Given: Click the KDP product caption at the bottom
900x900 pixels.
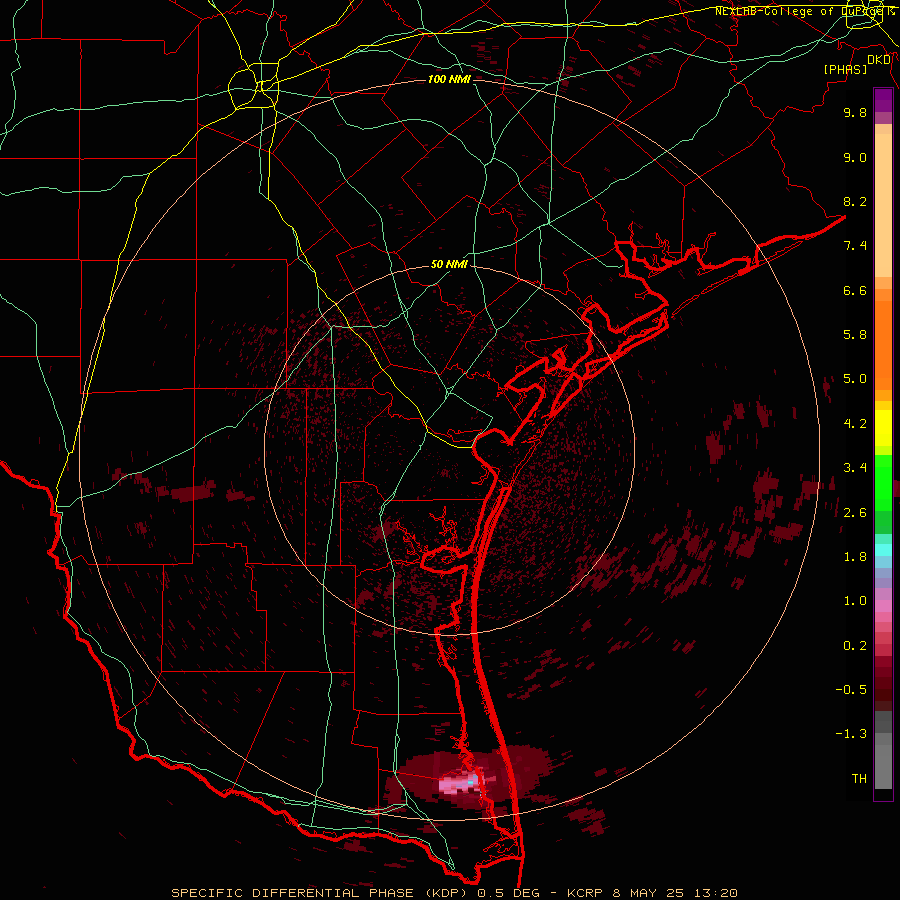Looking at the screenshot, I should click(454, 893).
